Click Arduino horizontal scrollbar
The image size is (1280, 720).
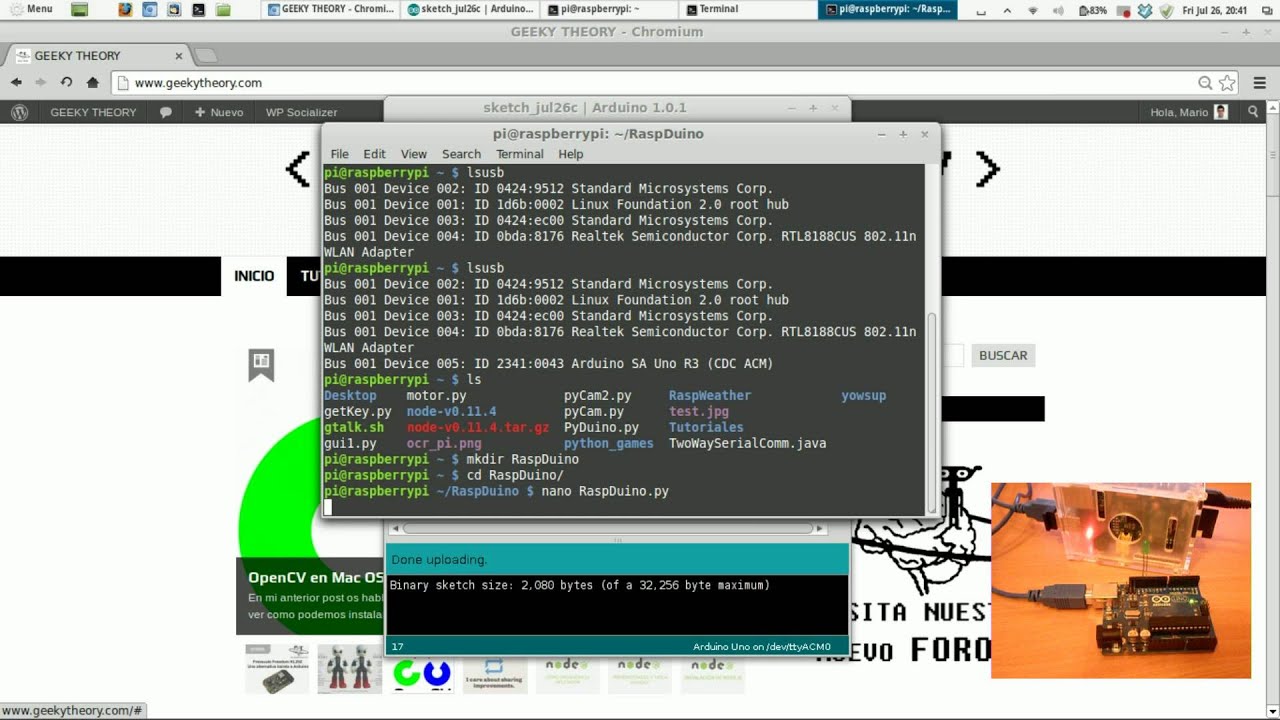coord(608,528)
